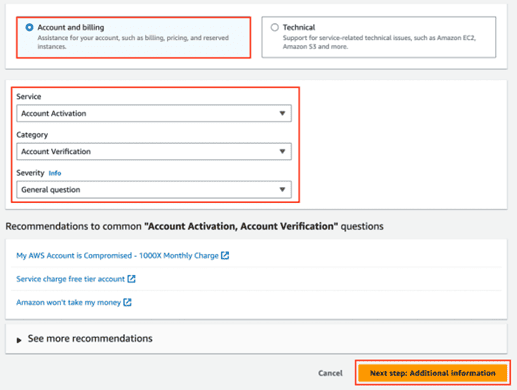Open Service charge free tier account link
This screenshot has height=390, width=517.
tap(70, 279)
